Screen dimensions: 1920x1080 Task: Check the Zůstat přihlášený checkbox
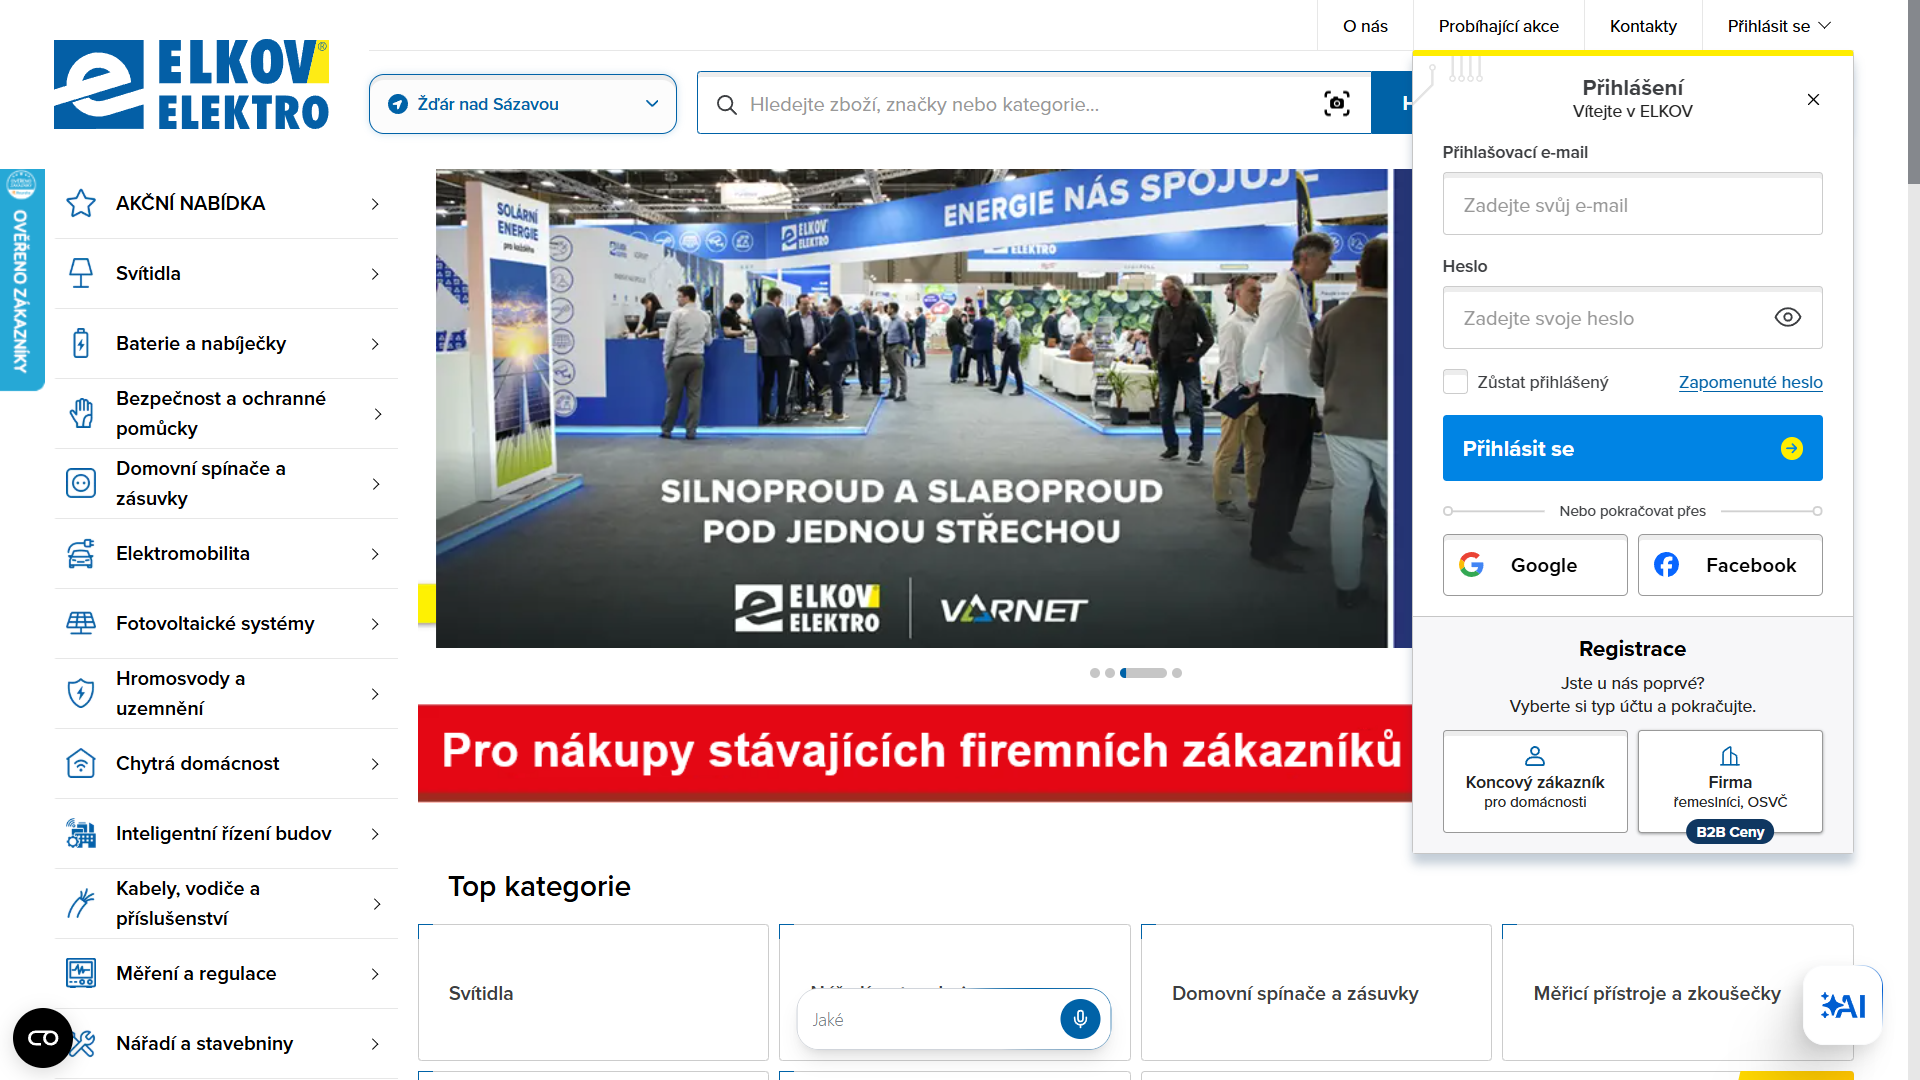(x=1455, y=381)
